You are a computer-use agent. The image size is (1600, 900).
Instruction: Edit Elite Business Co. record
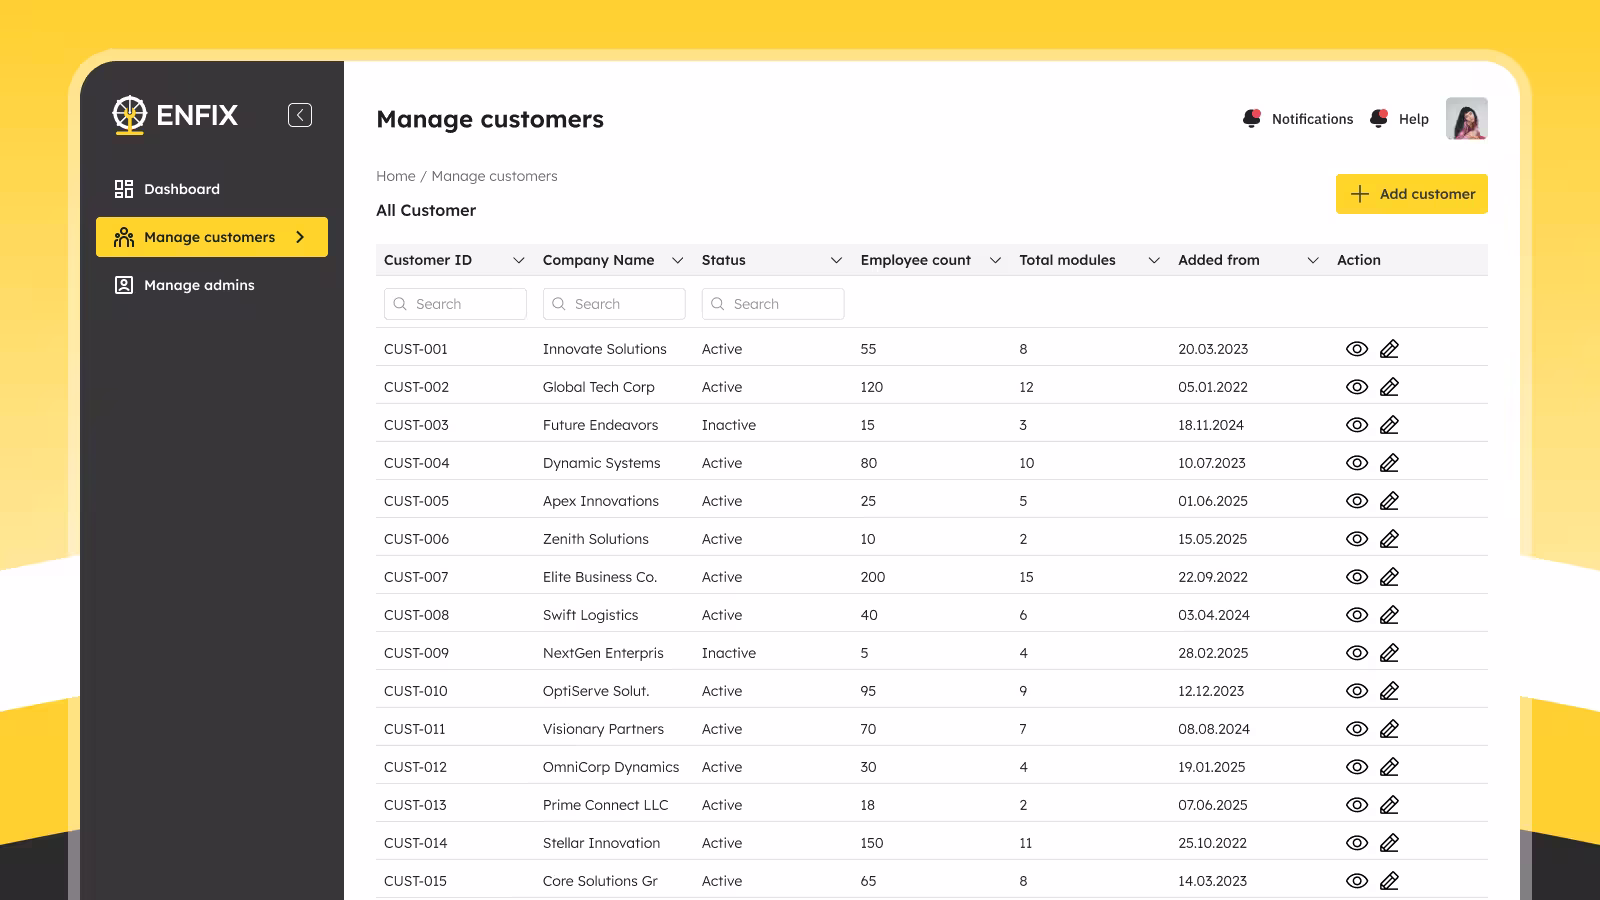[x=1389, y=577]
